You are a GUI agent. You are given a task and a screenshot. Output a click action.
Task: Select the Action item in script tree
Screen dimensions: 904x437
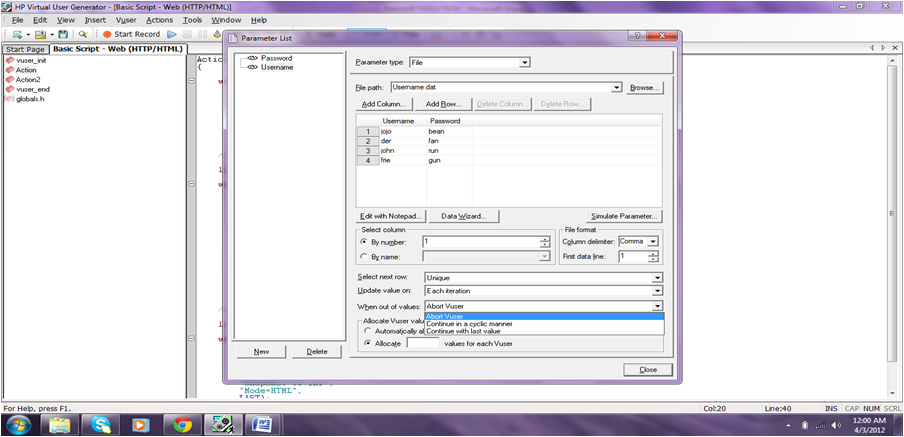point(26,70)
